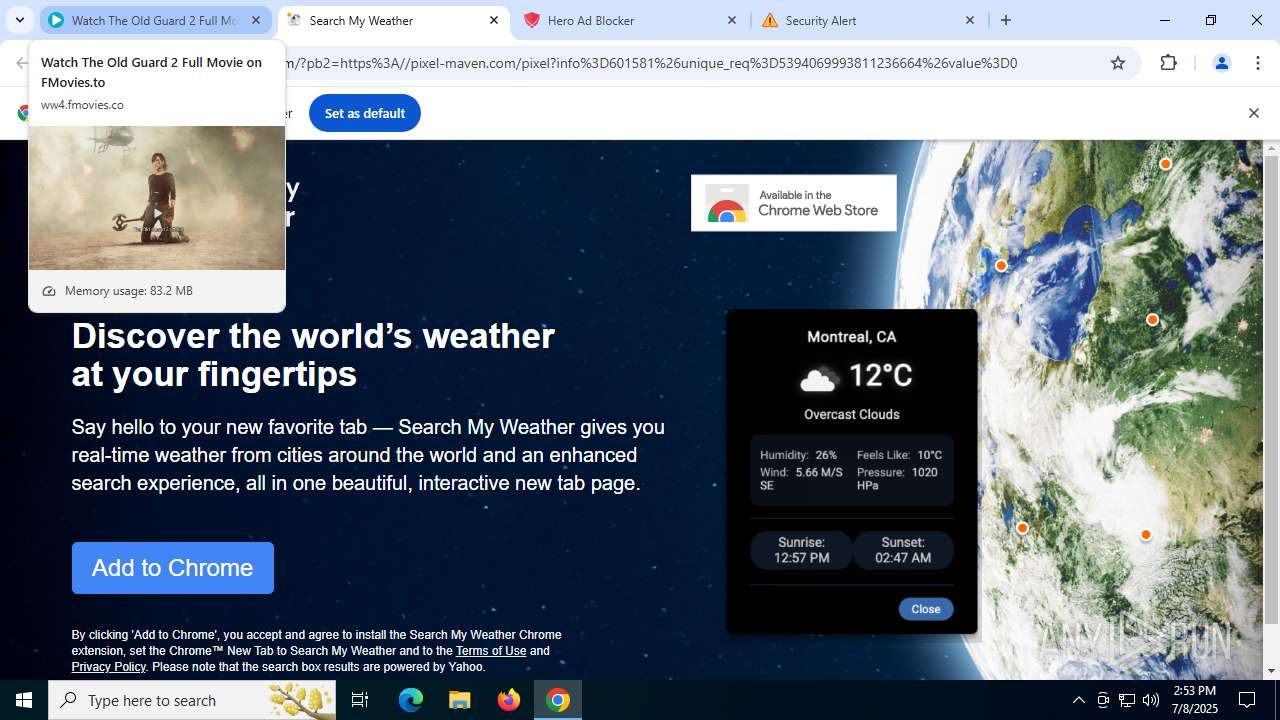
Task: Launch Microsoft Edge from the taskbar
Action: click(x=411, y=700)
